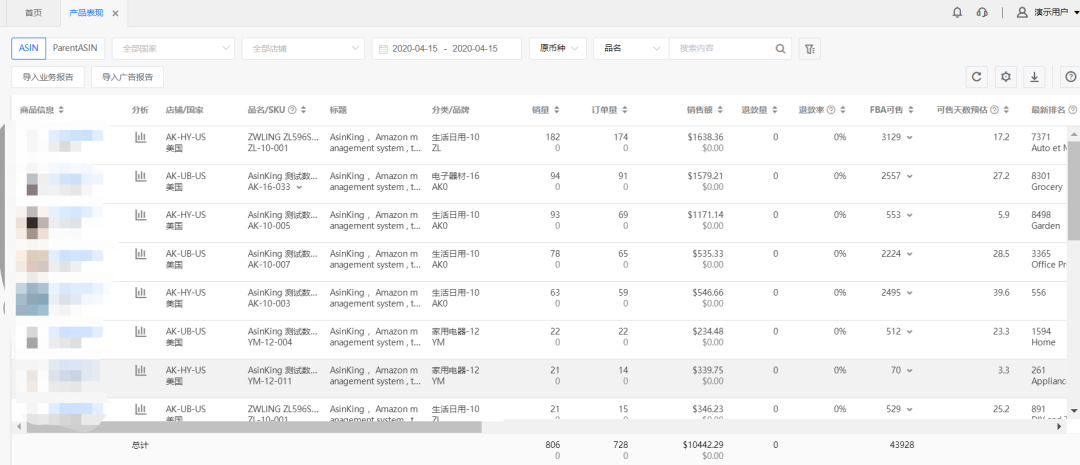
Task: Open analysis chart for ZL-10-001 AK-HY-US row
Action: coord(141,138)
